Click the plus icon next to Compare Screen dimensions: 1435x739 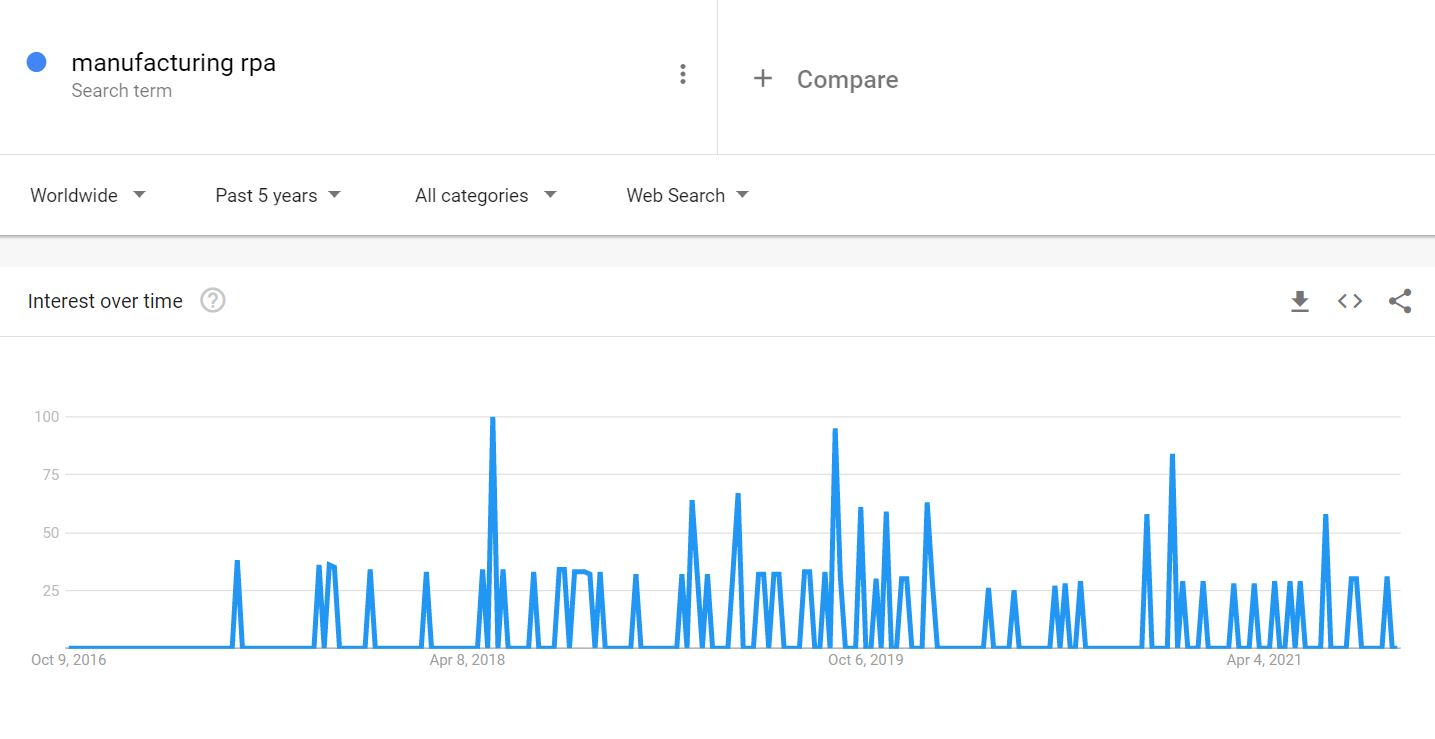point(763,78)
